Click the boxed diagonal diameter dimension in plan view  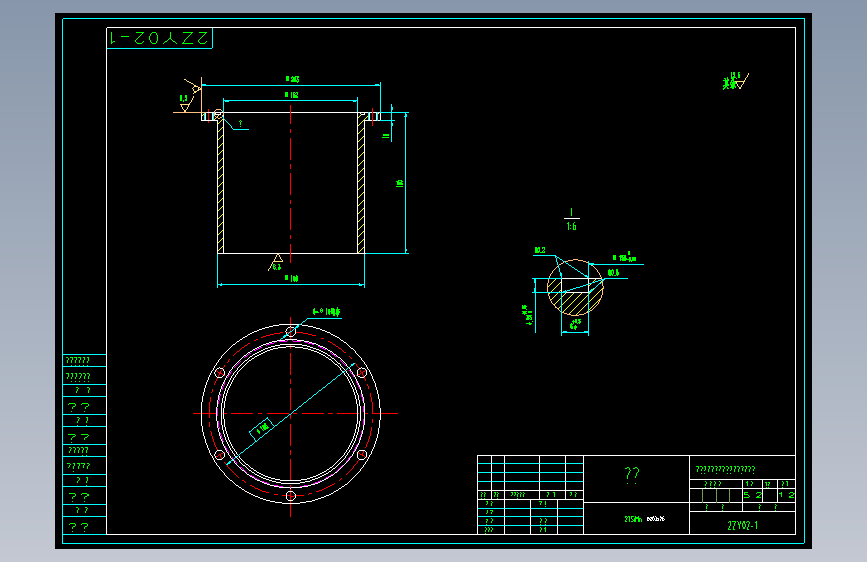point(261,430)
